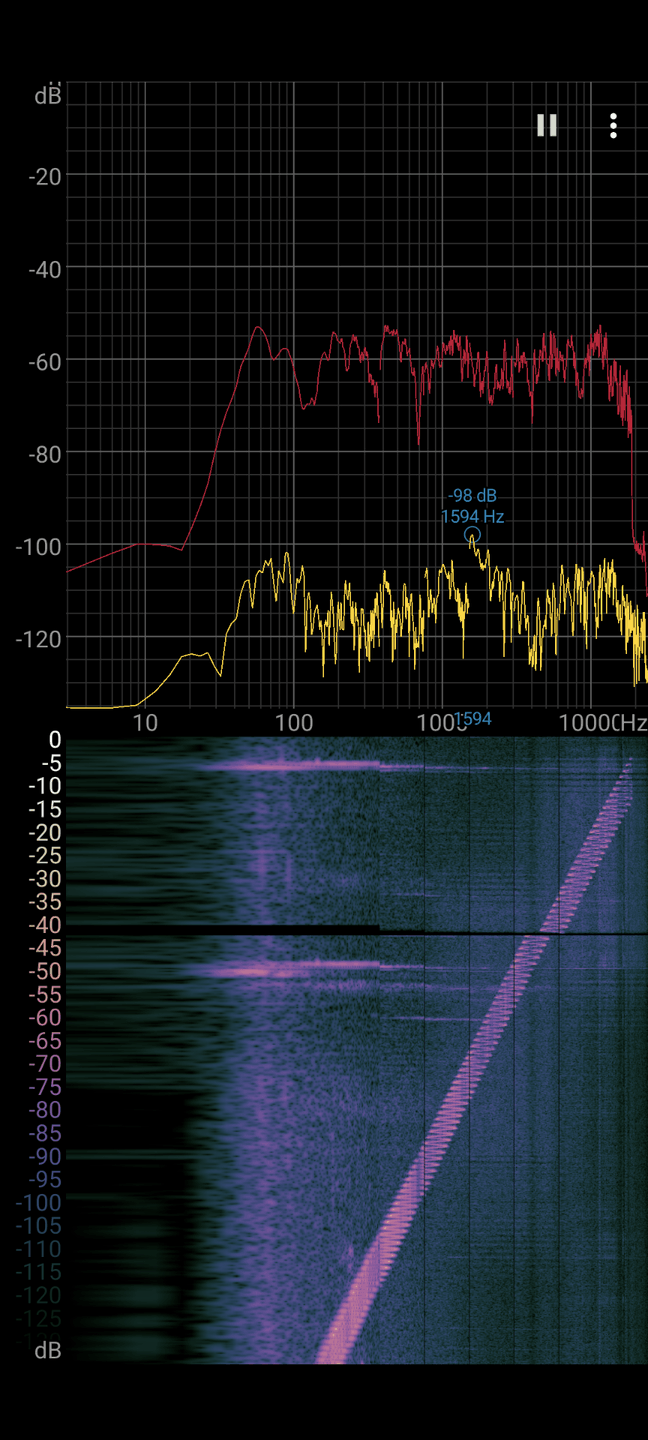This screenshot has width=648, height=1440.
Task: Tap the 0 label on the spectrogram color scale
Action: (54, 740)
